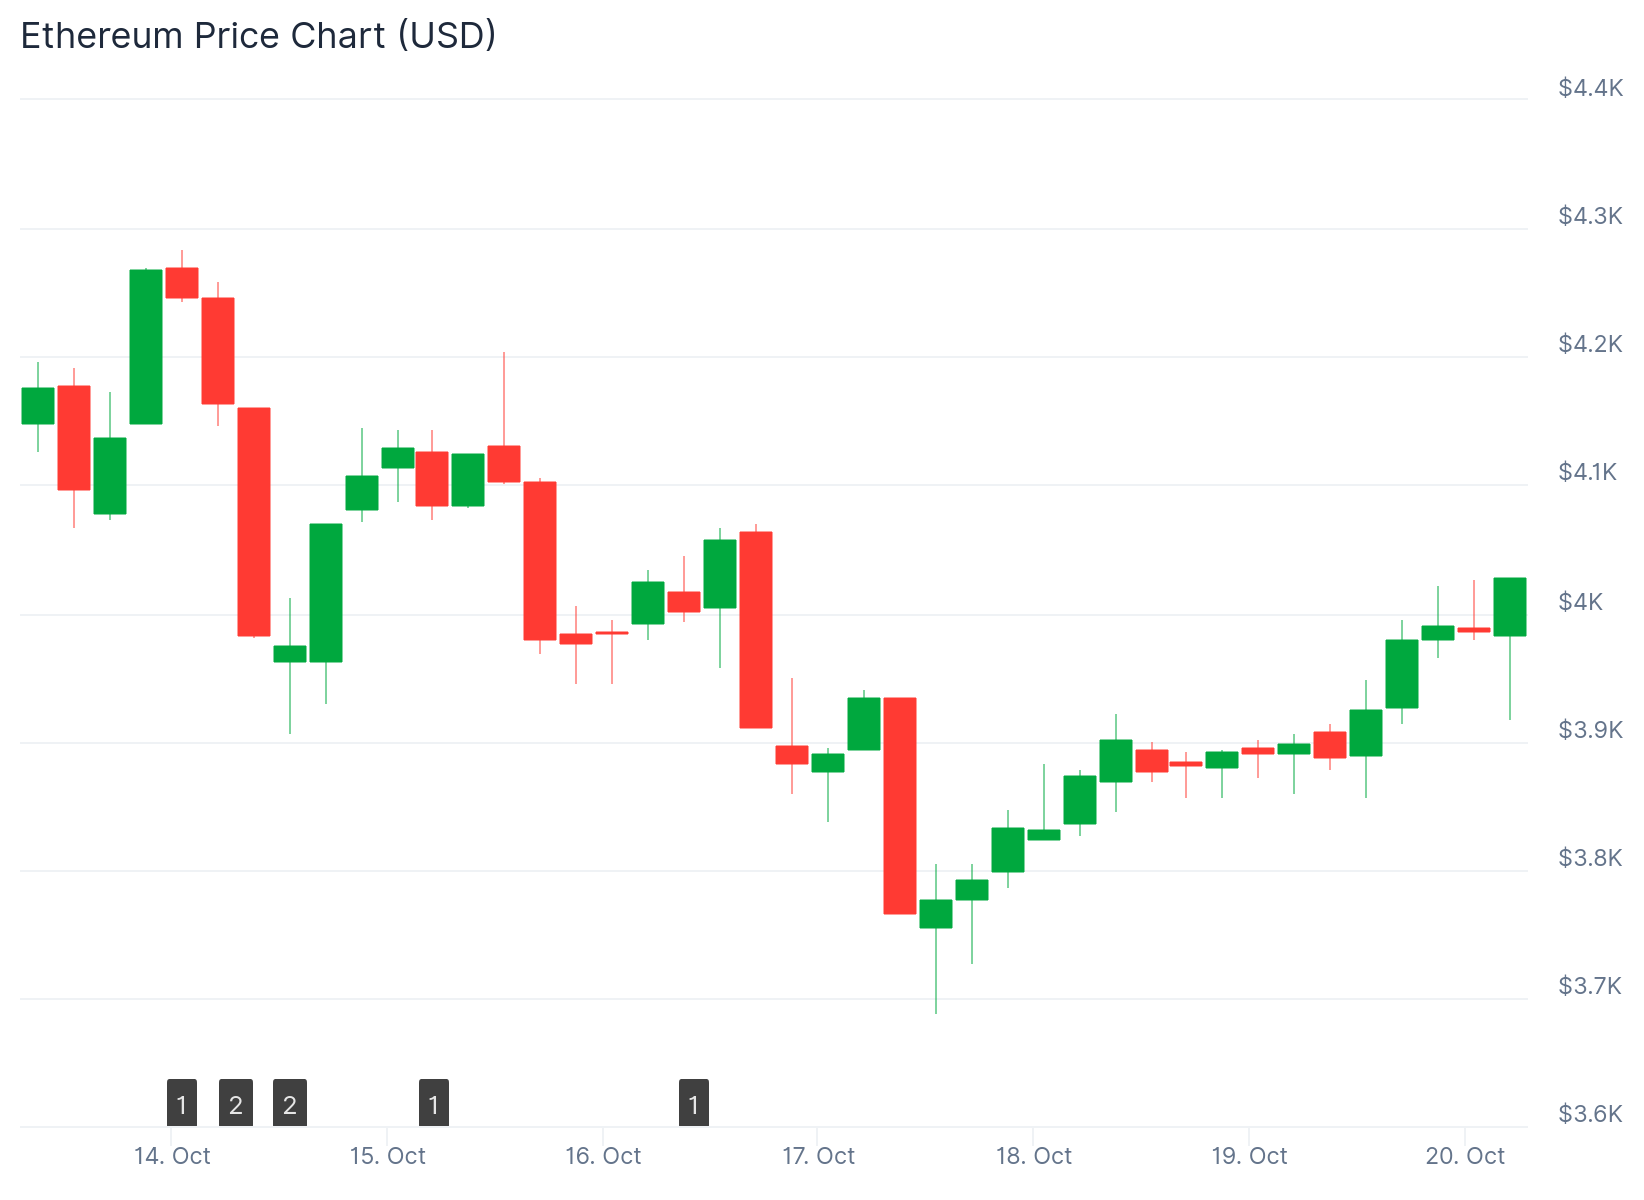The image size is (1644, 1200).
Task: Click the red candle with wick reaching $4.2K
Action: click(x=504, y=464)
